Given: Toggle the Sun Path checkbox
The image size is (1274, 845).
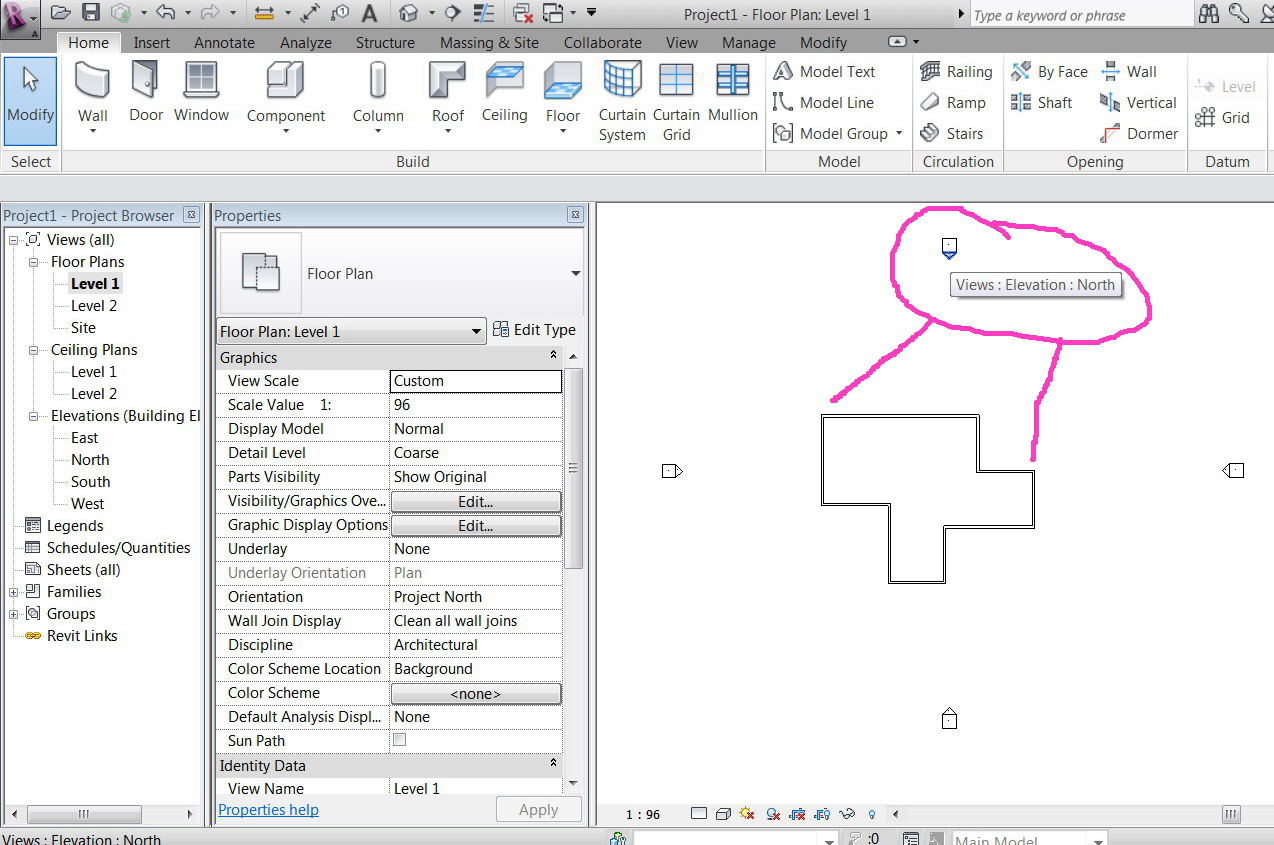Looking at the screenshot, I should [400, 740].
